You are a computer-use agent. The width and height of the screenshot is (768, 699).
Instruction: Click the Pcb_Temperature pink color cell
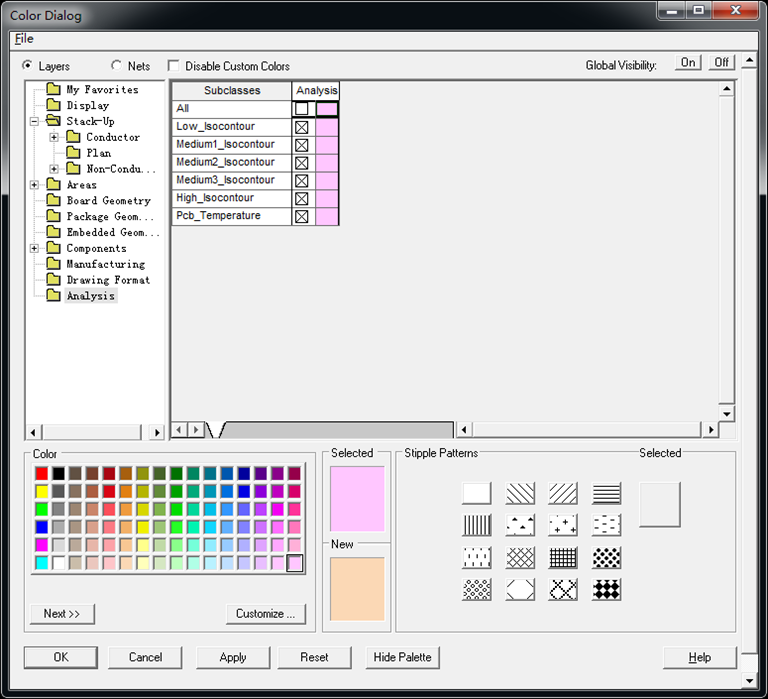tap(327, 216)
